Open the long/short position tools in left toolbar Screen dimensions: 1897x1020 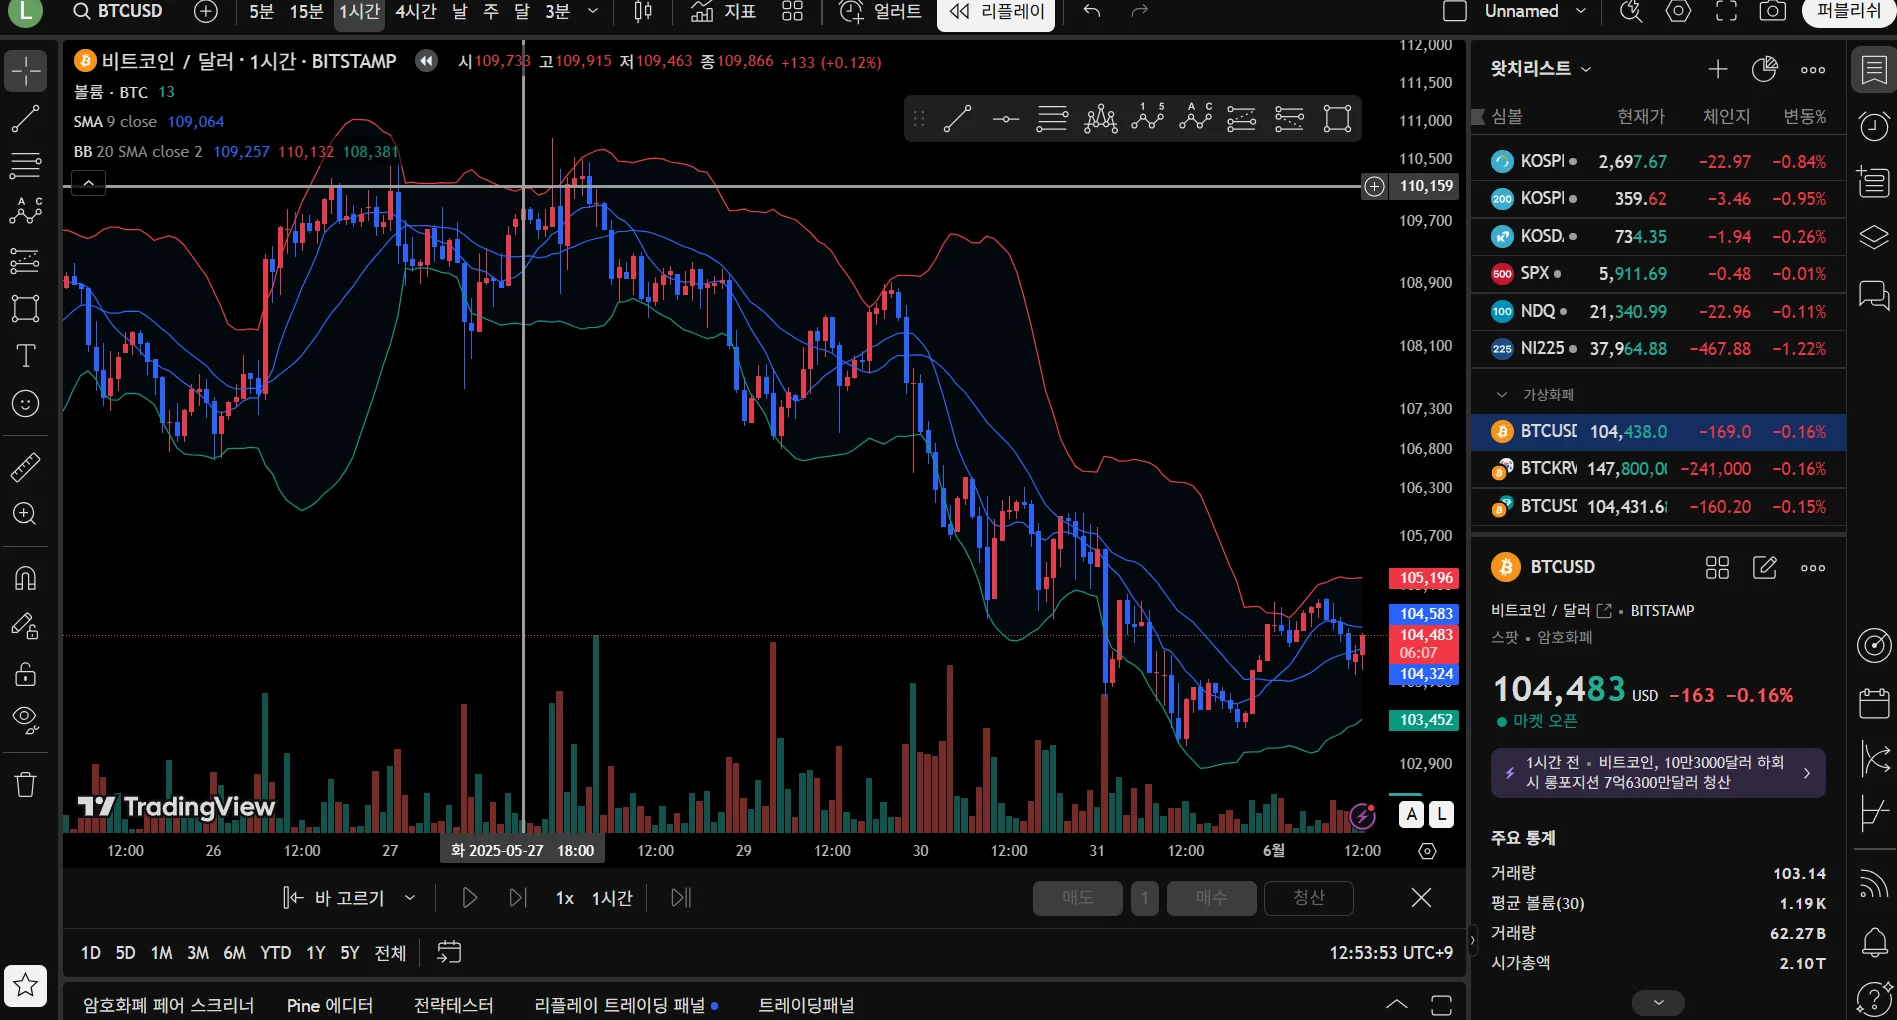click(26, 260)
